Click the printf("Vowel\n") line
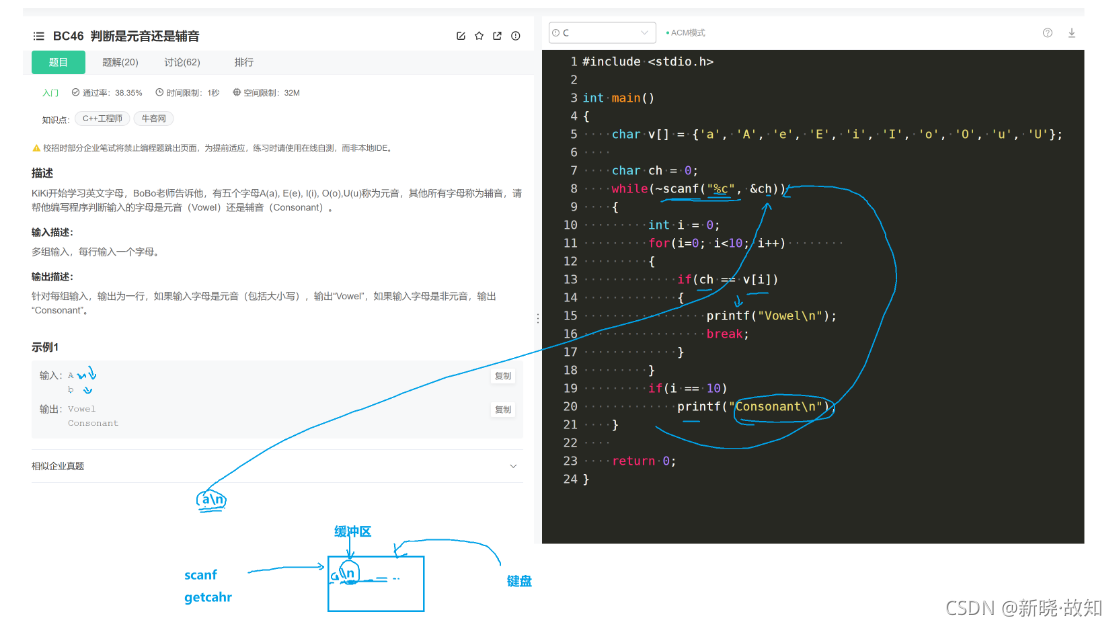 tap(771, 315)
